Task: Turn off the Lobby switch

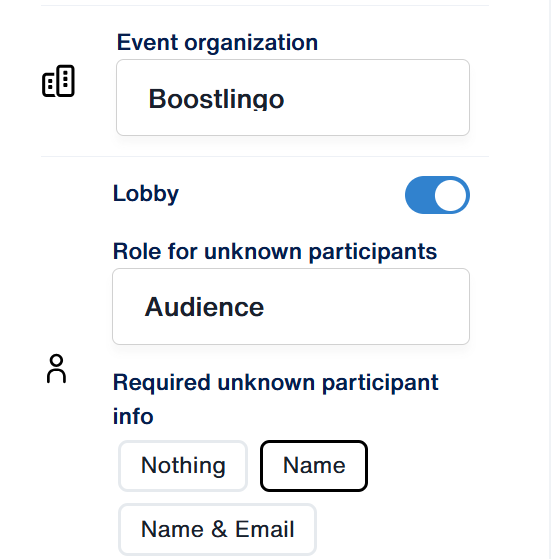Action: point(437,195)
